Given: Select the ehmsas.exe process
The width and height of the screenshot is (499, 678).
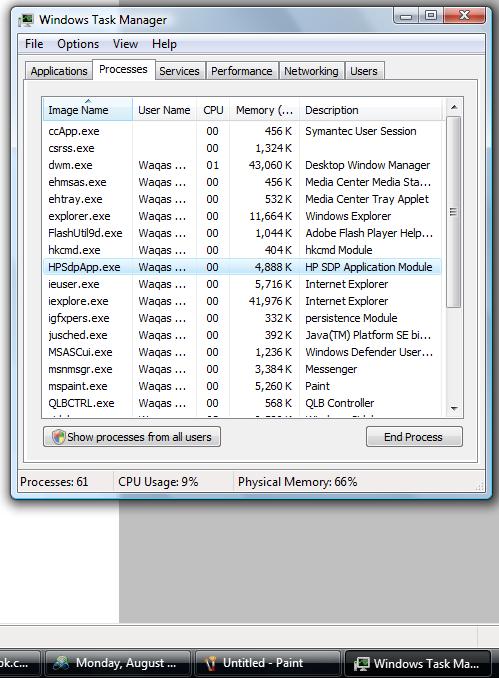Looking at the screenshot, I should 242,182.
